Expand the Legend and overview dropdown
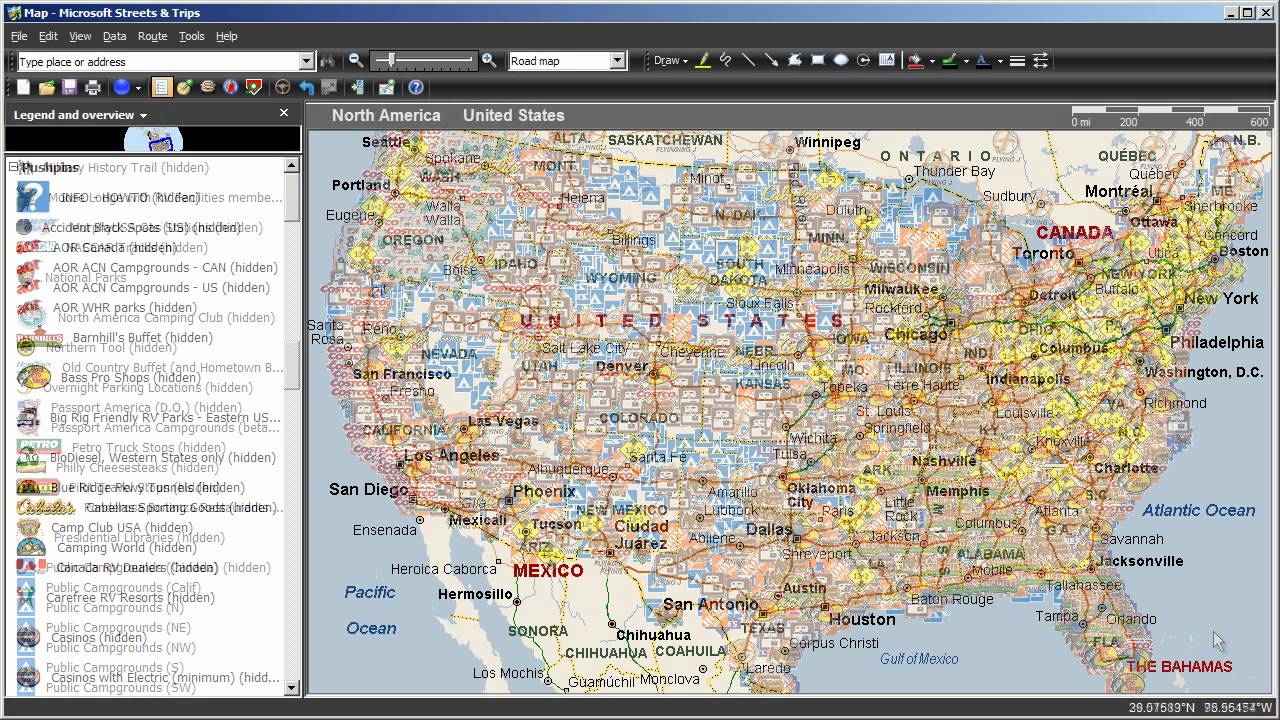This screenshot has width=1280, height=720. [143, 116]
